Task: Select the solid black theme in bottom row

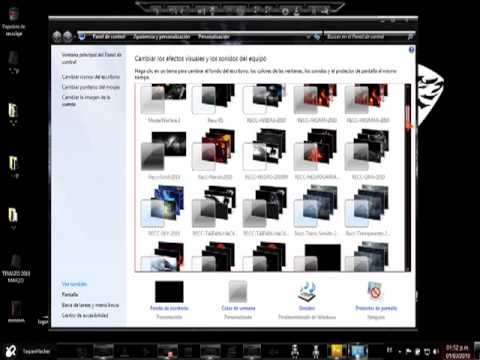Action: pyautogui.click(x=317, y=257)
